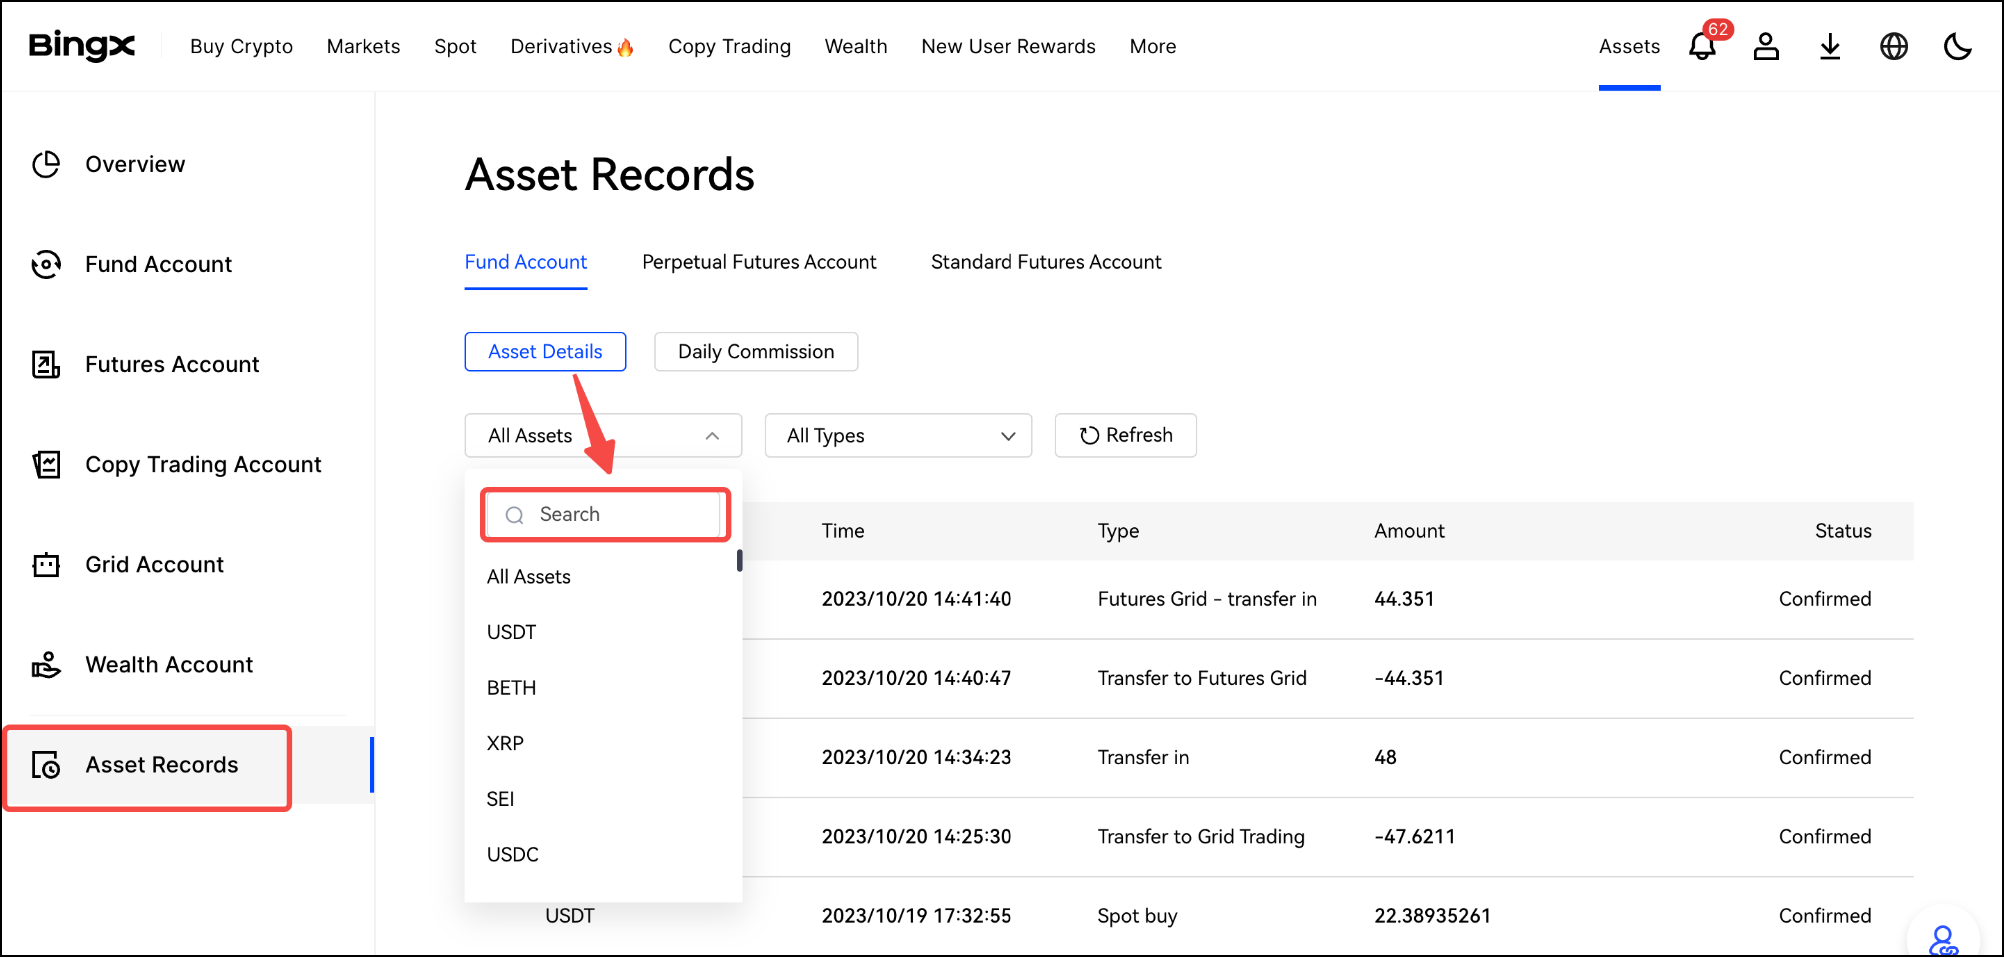The height and width of the screenshot is (958, 2005).
Task: Open Overview in the sidebar
Action: (x=135, y=165)
